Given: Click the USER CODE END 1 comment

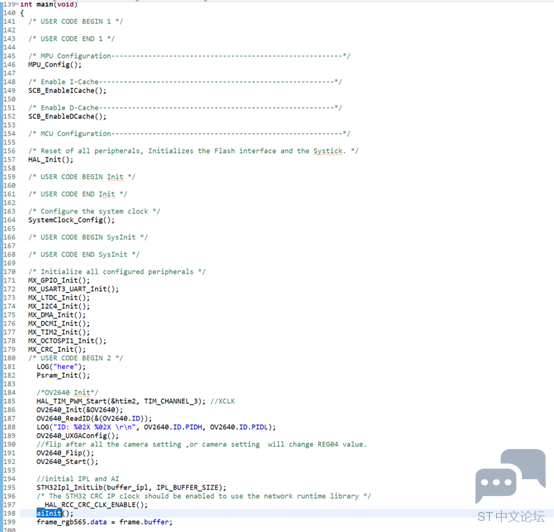Looking at the screenshot, I should (71, 39).
